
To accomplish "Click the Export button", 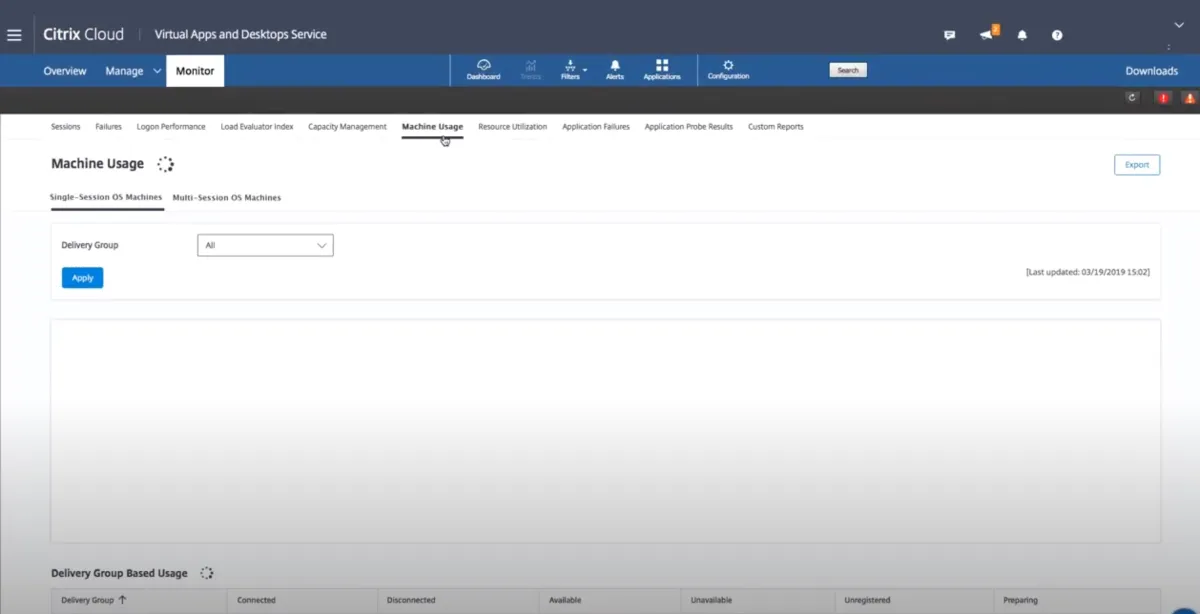I will (x=1136, y=165).
